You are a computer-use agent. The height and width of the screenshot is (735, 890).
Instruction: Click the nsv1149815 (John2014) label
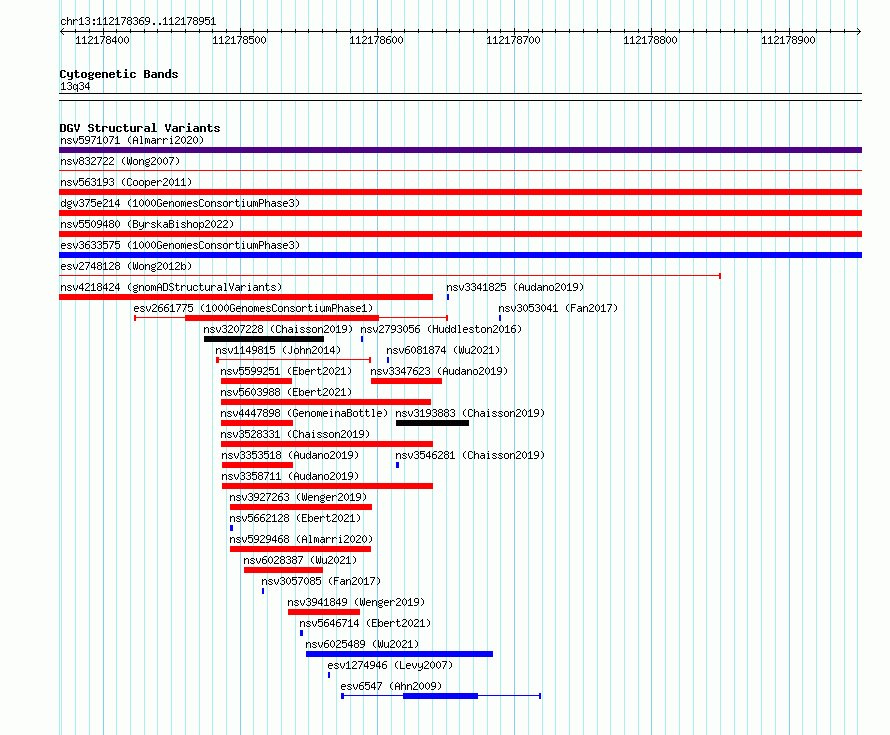278,350
